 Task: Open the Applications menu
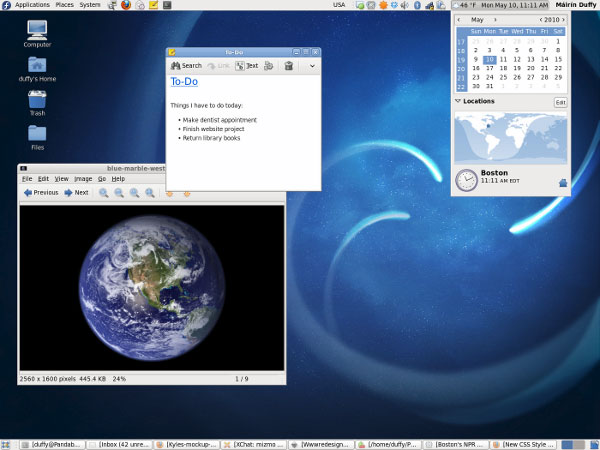click(x=32, y=5)
